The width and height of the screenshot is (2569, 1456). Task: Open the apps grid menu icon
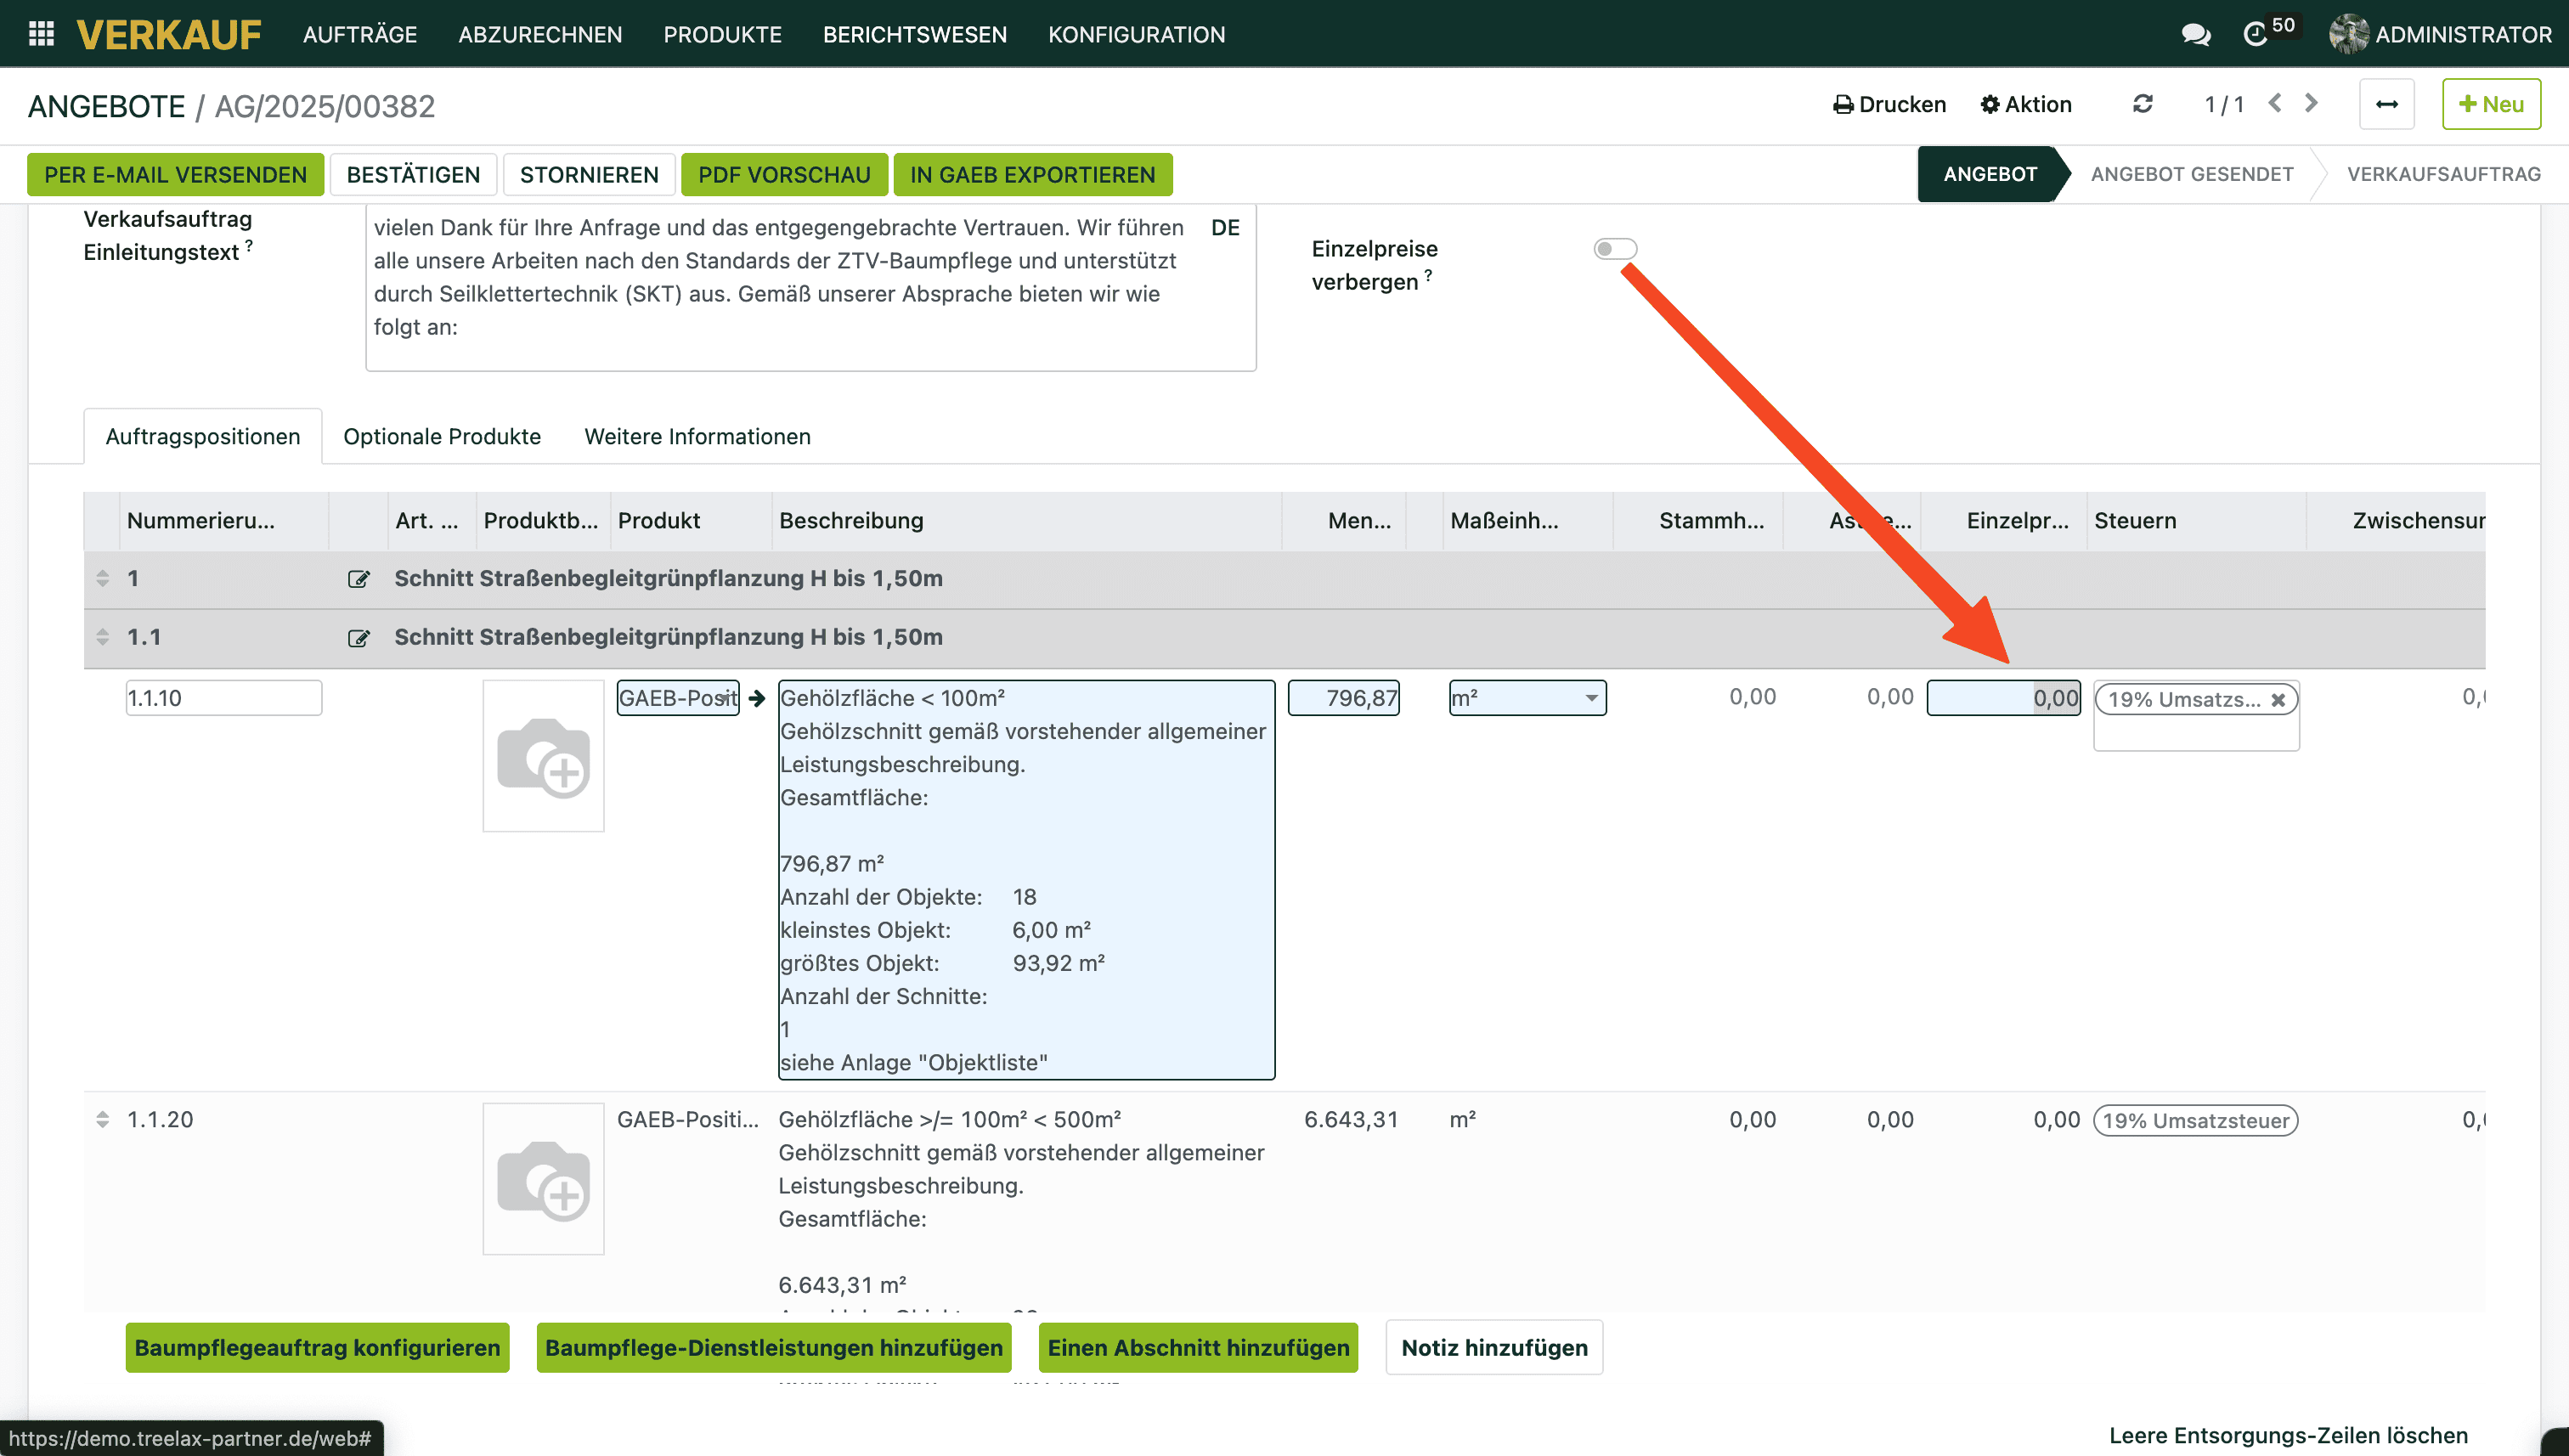[41, 34]
